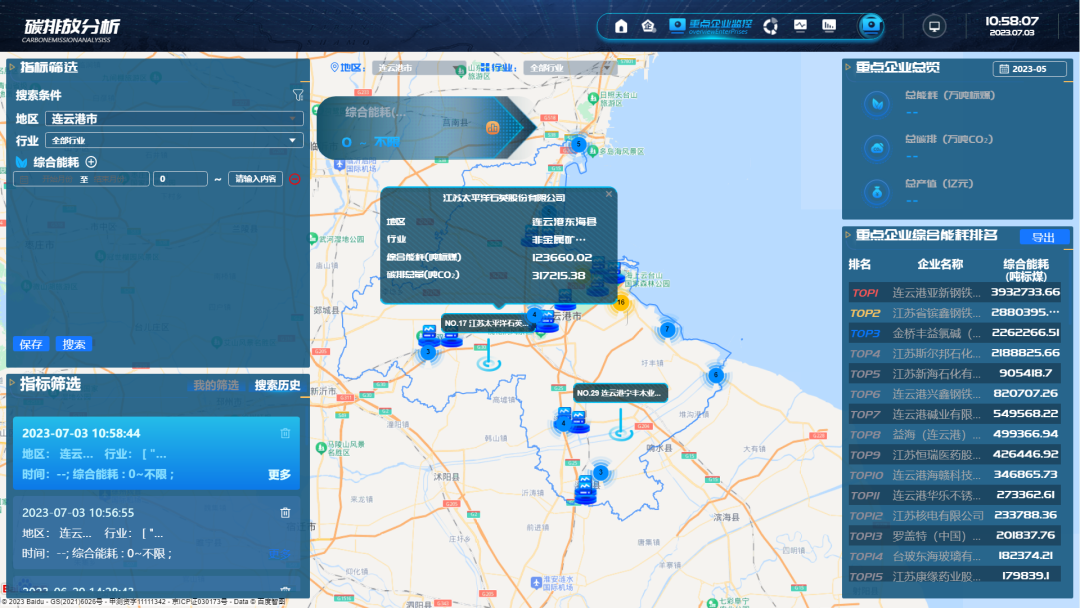Open the line trend chart icon
This screenshot has height=608, width=1080.
(x=800, y=26)
